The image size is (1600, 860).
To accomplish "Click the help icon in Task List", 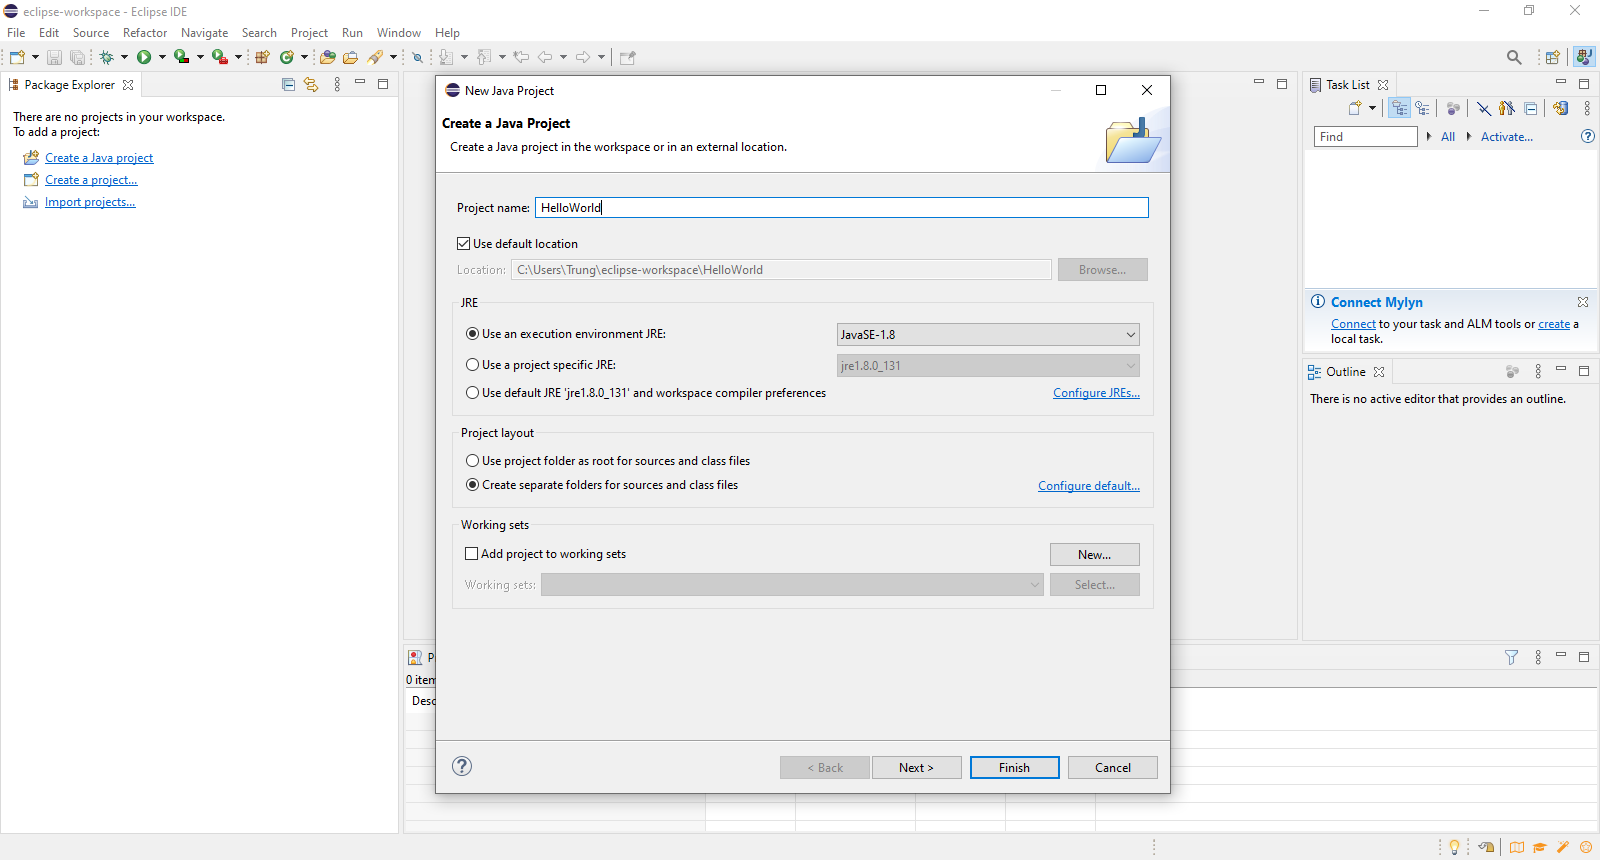I will tap(1587, 136).
